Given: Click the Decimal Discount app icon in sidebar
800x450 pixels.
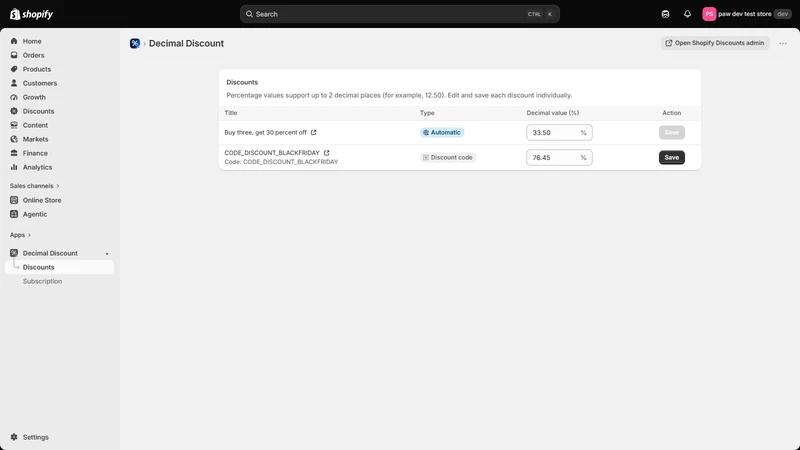Looking at the screenshot, I should 14,253.
